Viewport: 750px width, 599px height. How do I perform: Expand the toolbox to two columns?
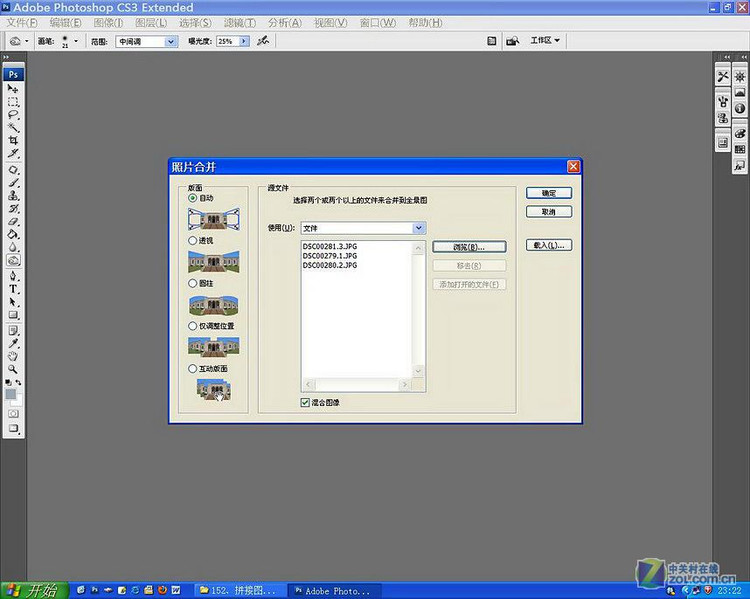click(6, 57)
